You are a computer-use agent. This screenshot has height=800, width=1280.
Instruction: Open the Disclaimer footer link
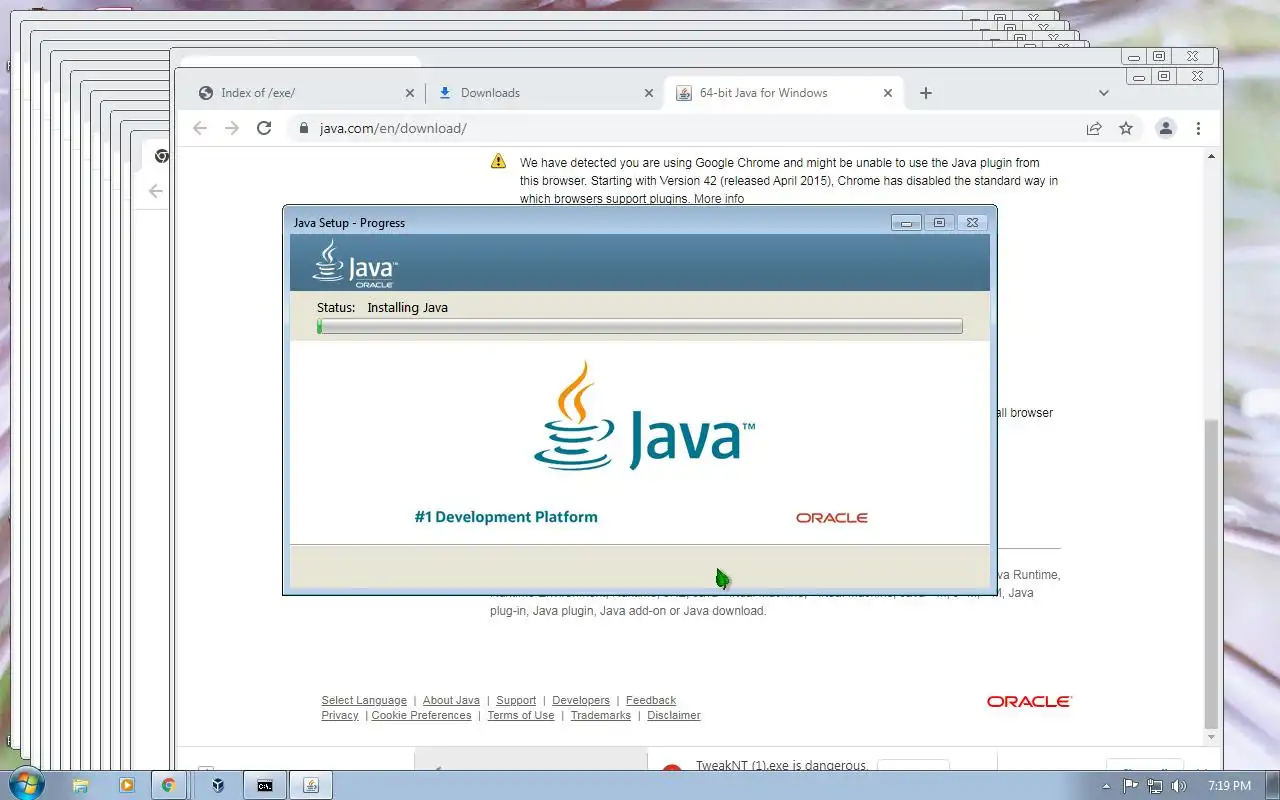coord(674,715)
